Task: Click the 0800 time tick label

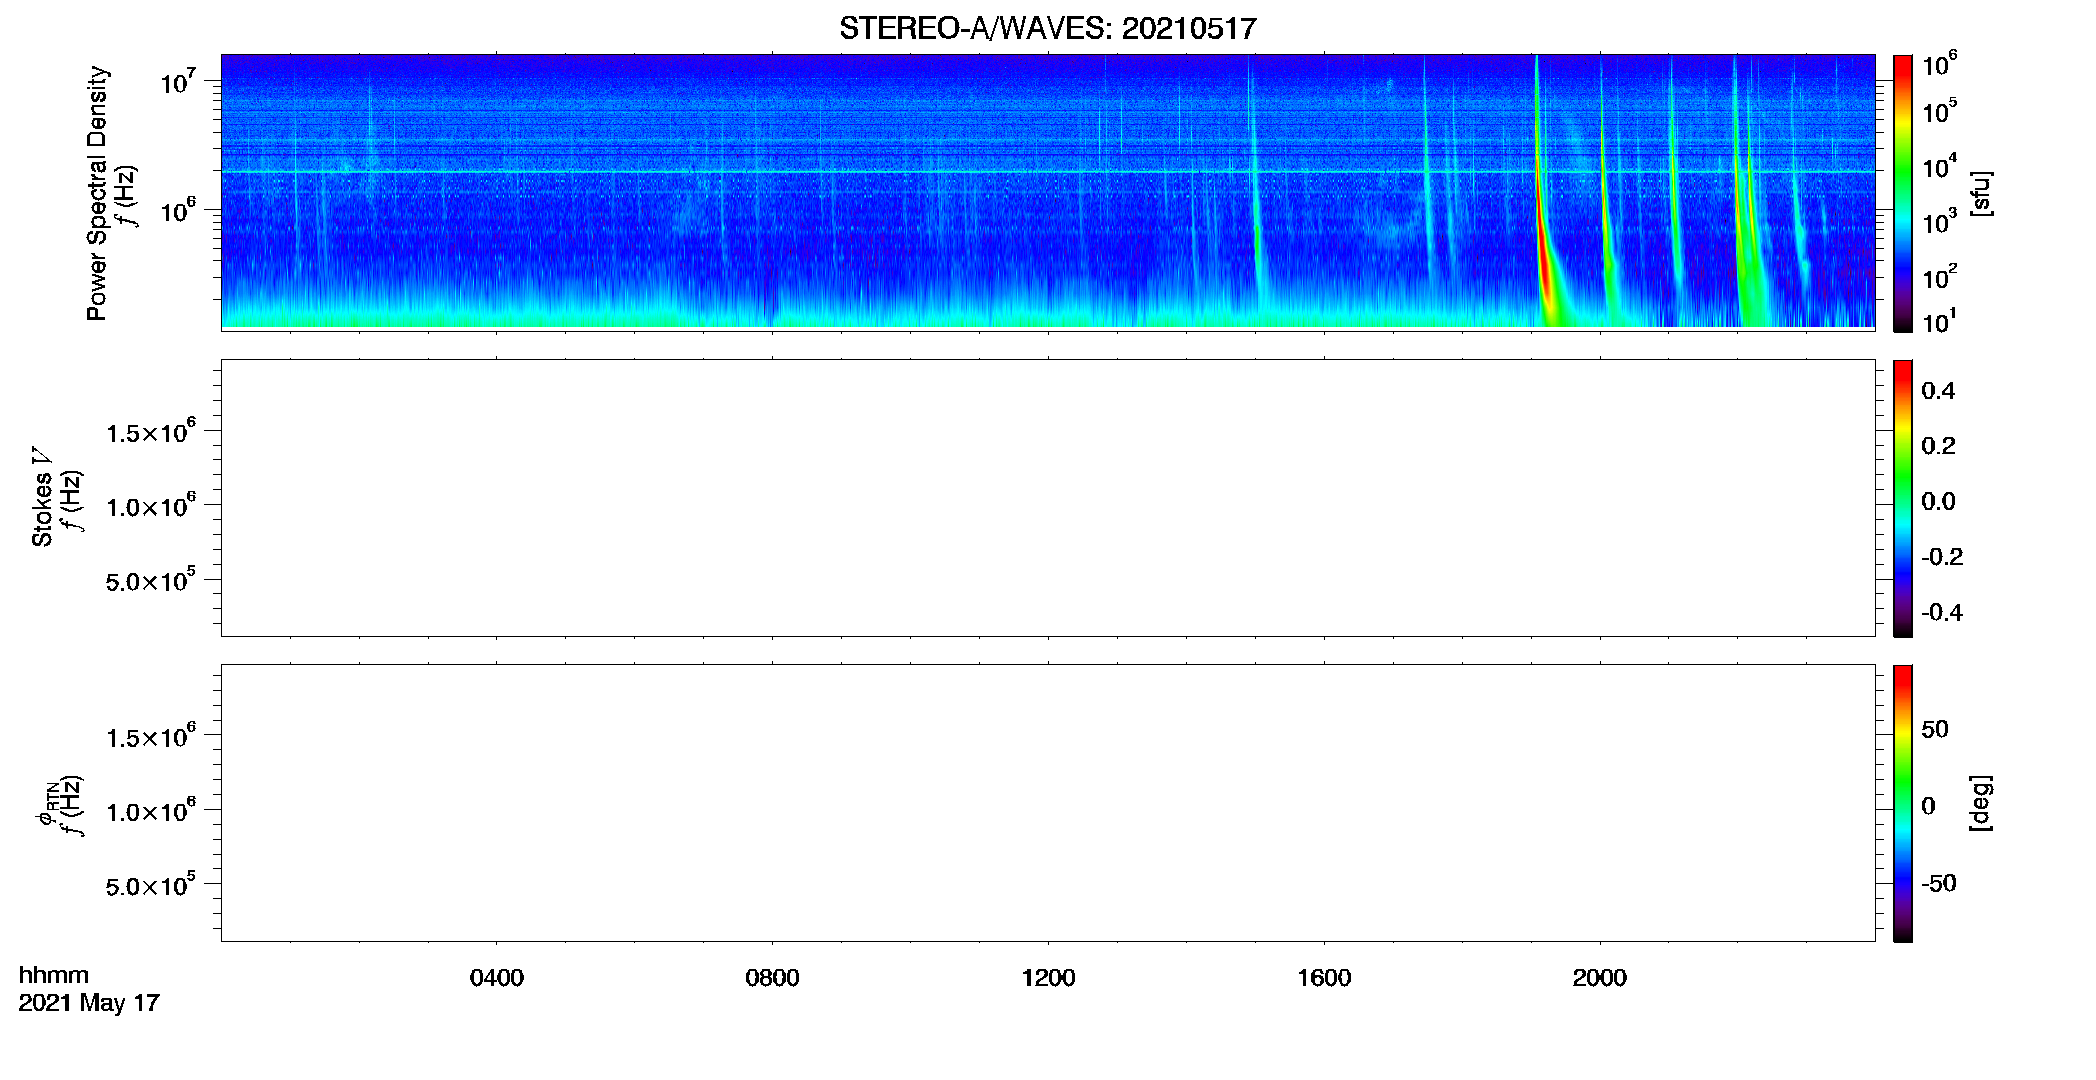Action: pos(772,978)
